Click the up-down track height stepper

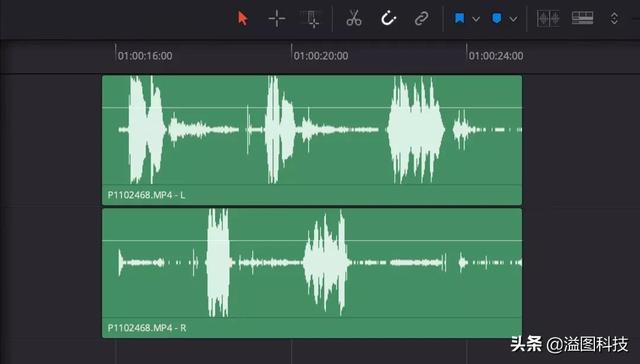click(614, 18)
